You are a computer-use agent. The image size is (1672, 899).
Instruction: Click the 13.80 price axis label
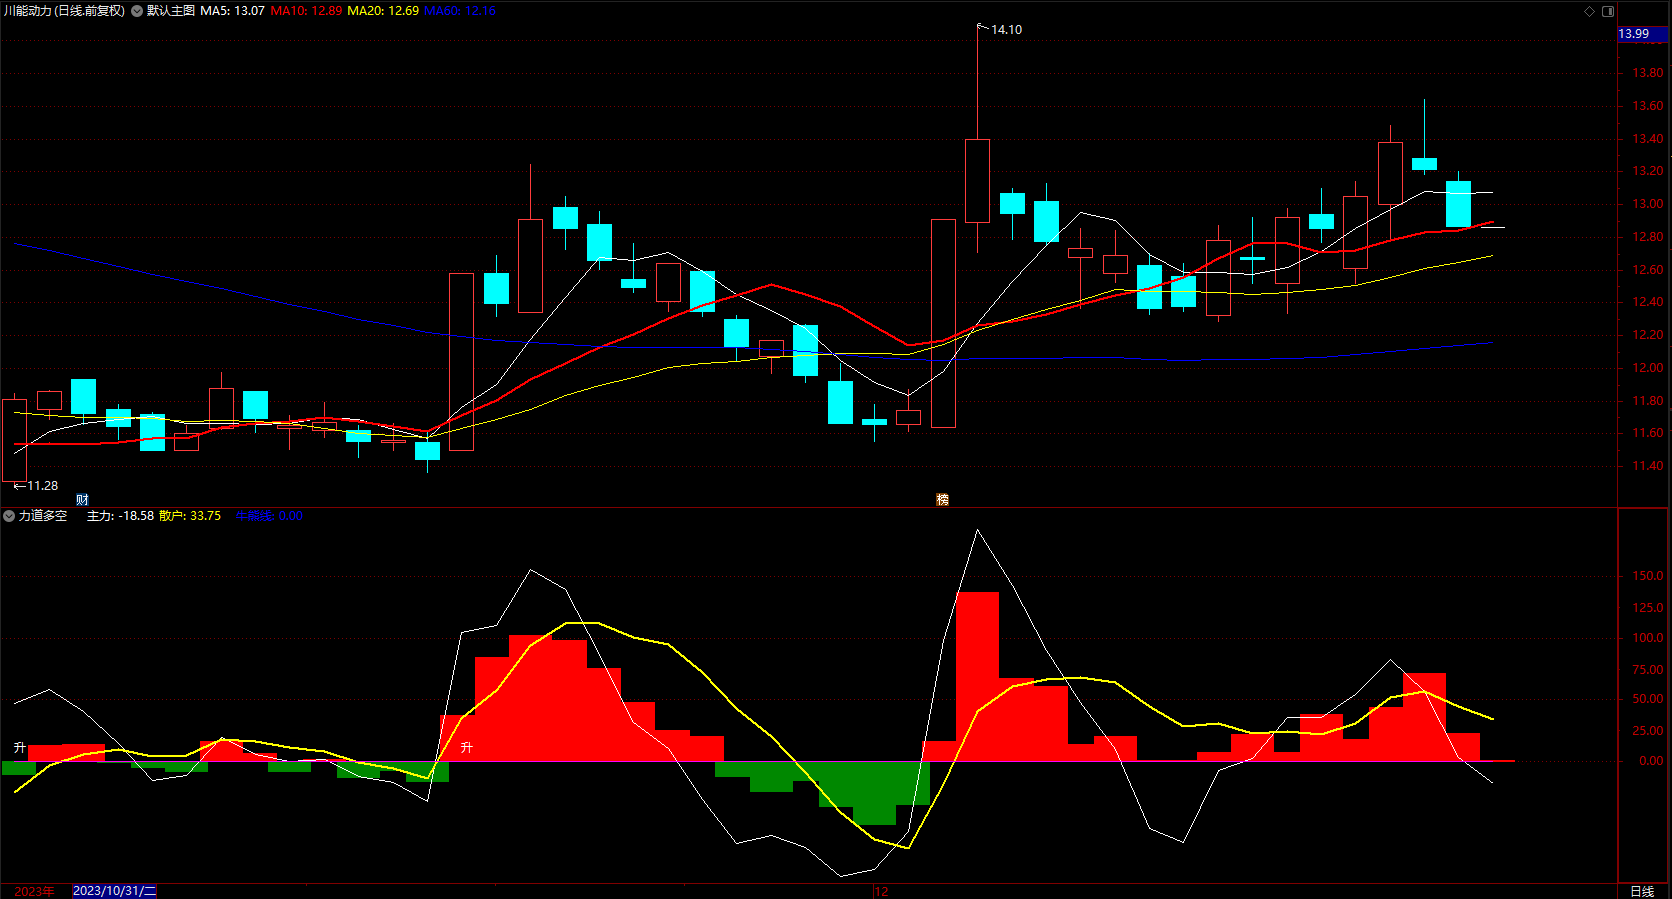tap(1648, 73)
